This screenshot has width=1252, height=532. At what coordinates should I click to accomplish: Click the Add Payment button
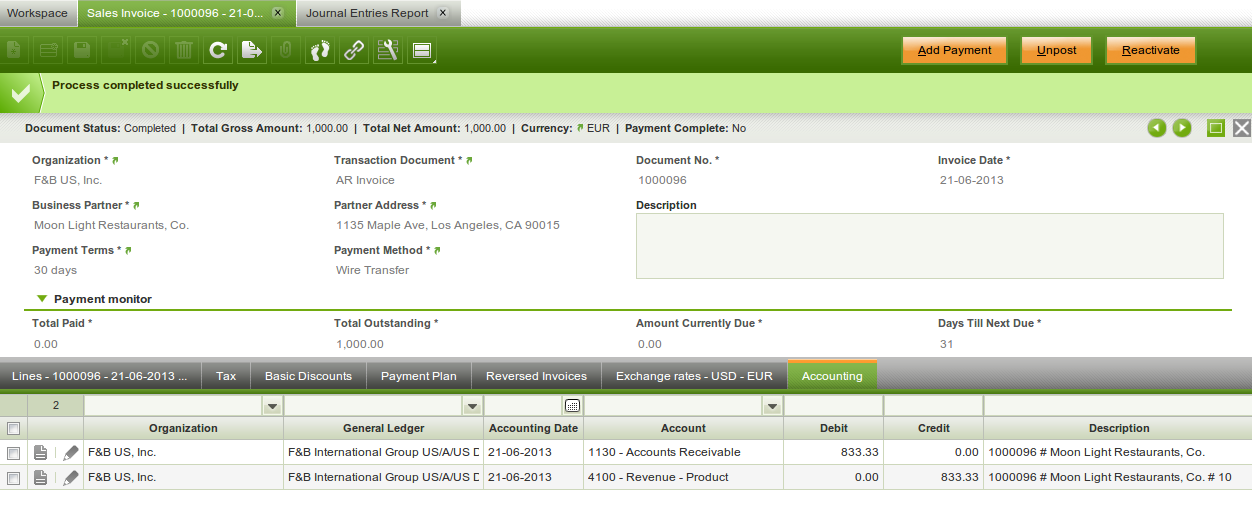pyautogui.click(x=954, y=50)
